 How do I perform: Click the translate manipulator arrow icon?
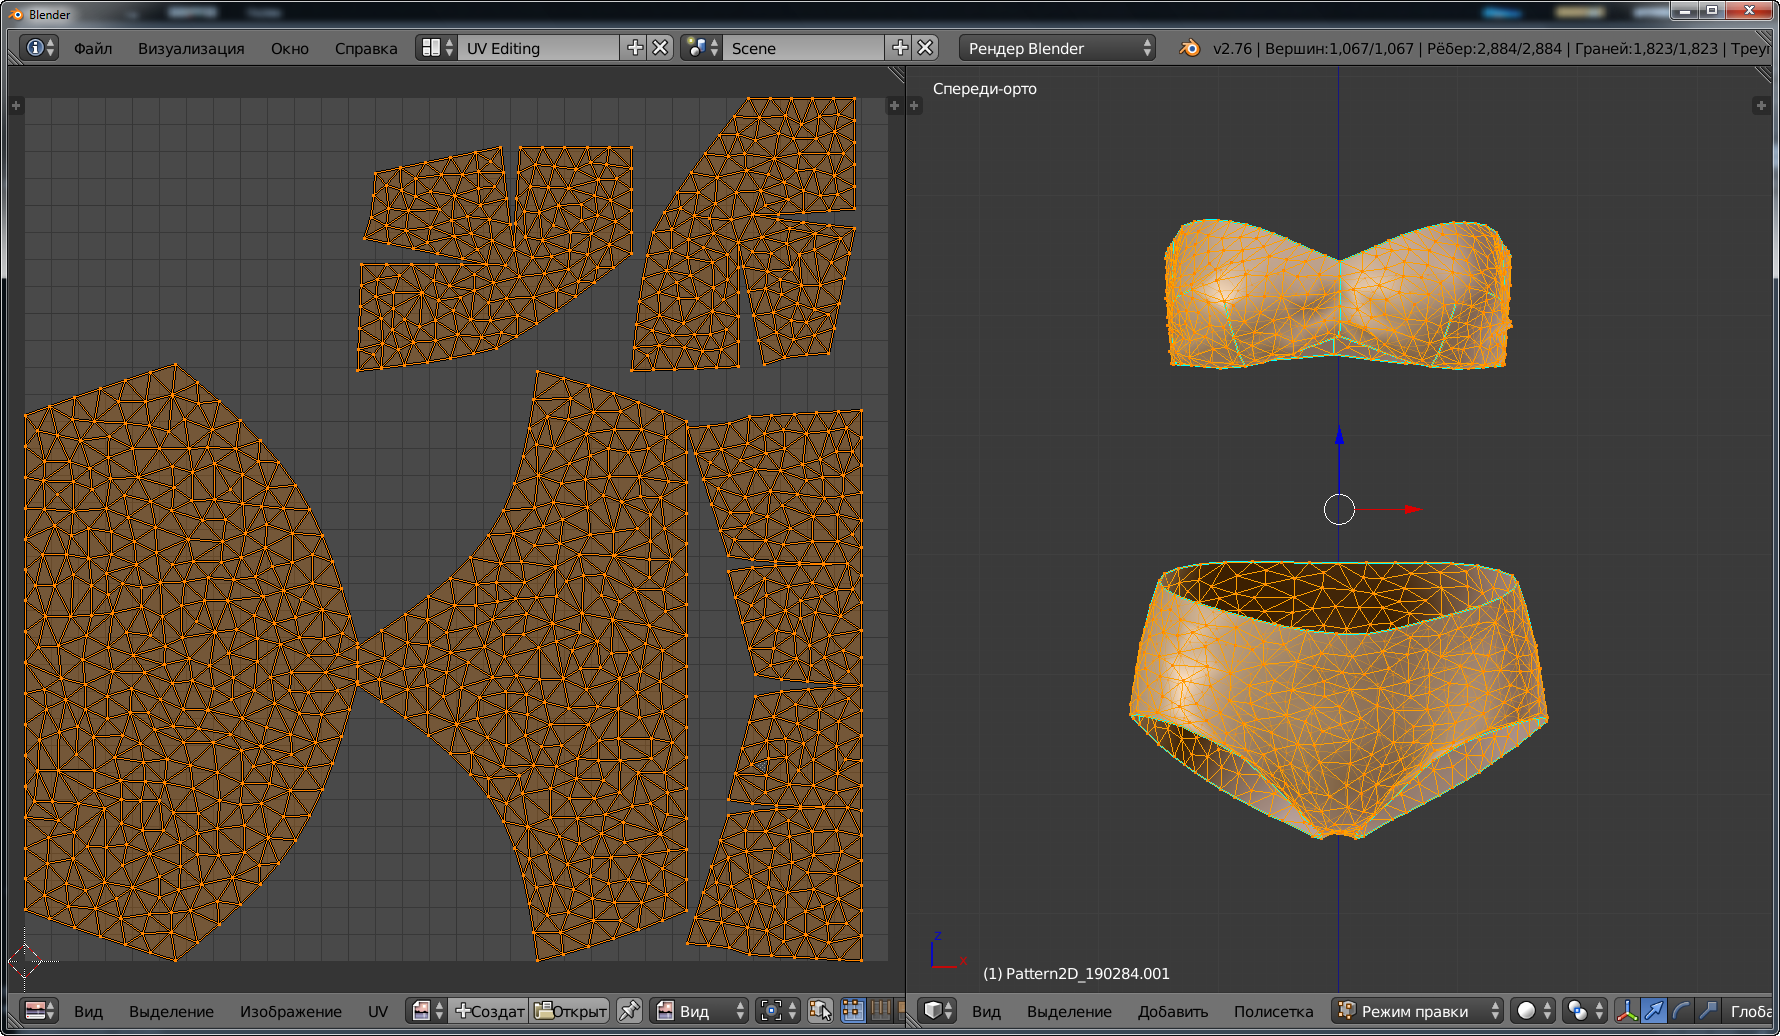[1654, 1011]
